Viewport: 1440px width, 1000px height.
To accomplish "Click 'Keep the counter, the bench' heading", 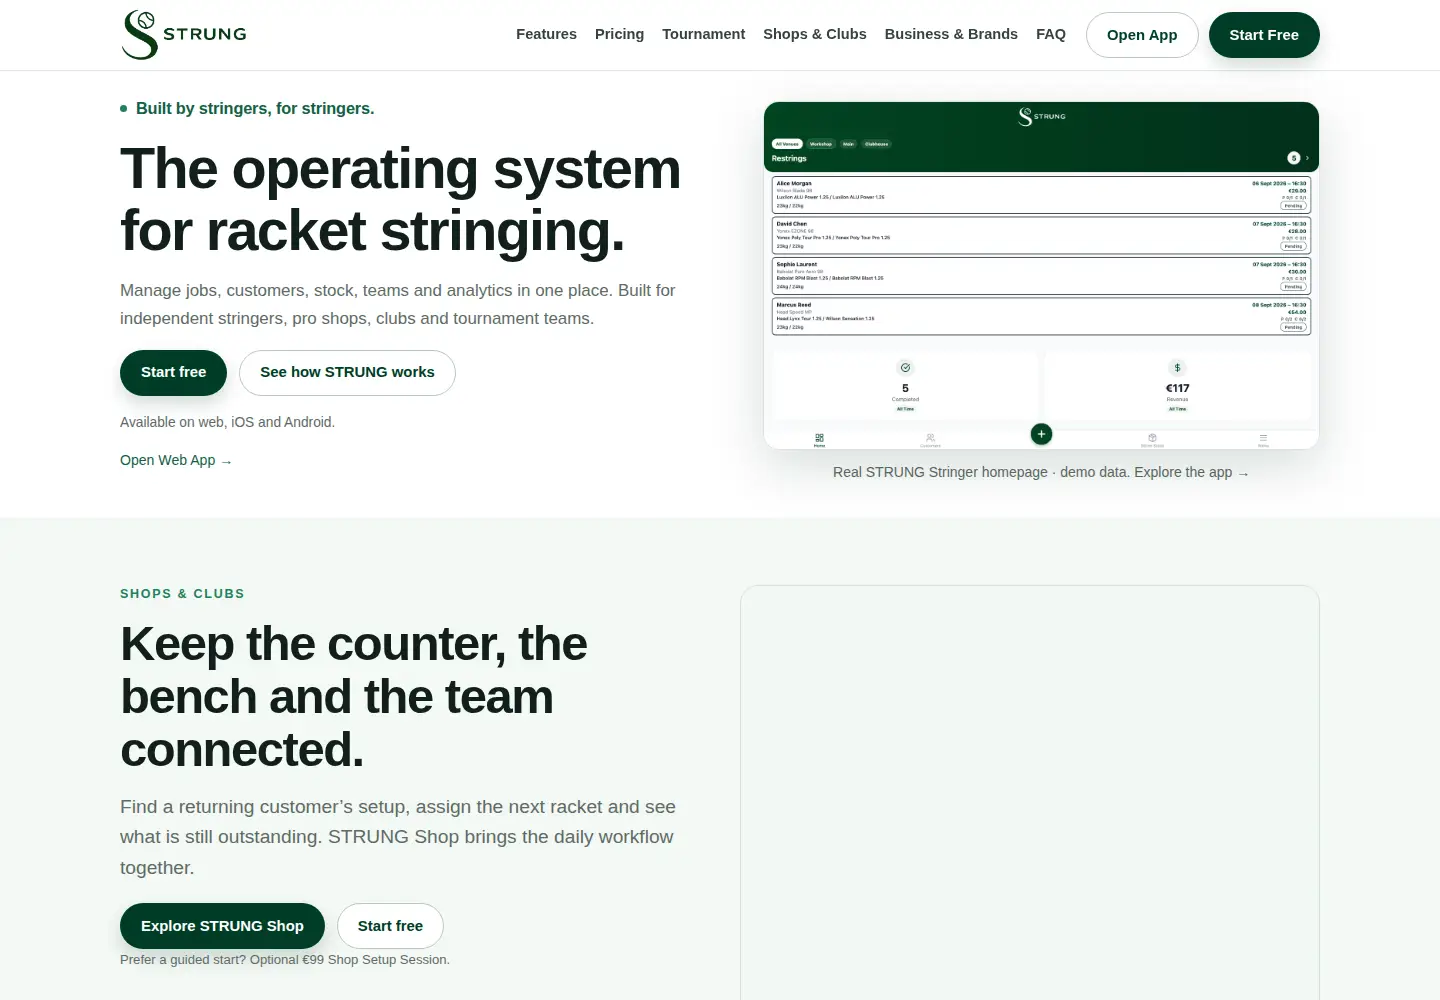I will [x=354, y=697].
